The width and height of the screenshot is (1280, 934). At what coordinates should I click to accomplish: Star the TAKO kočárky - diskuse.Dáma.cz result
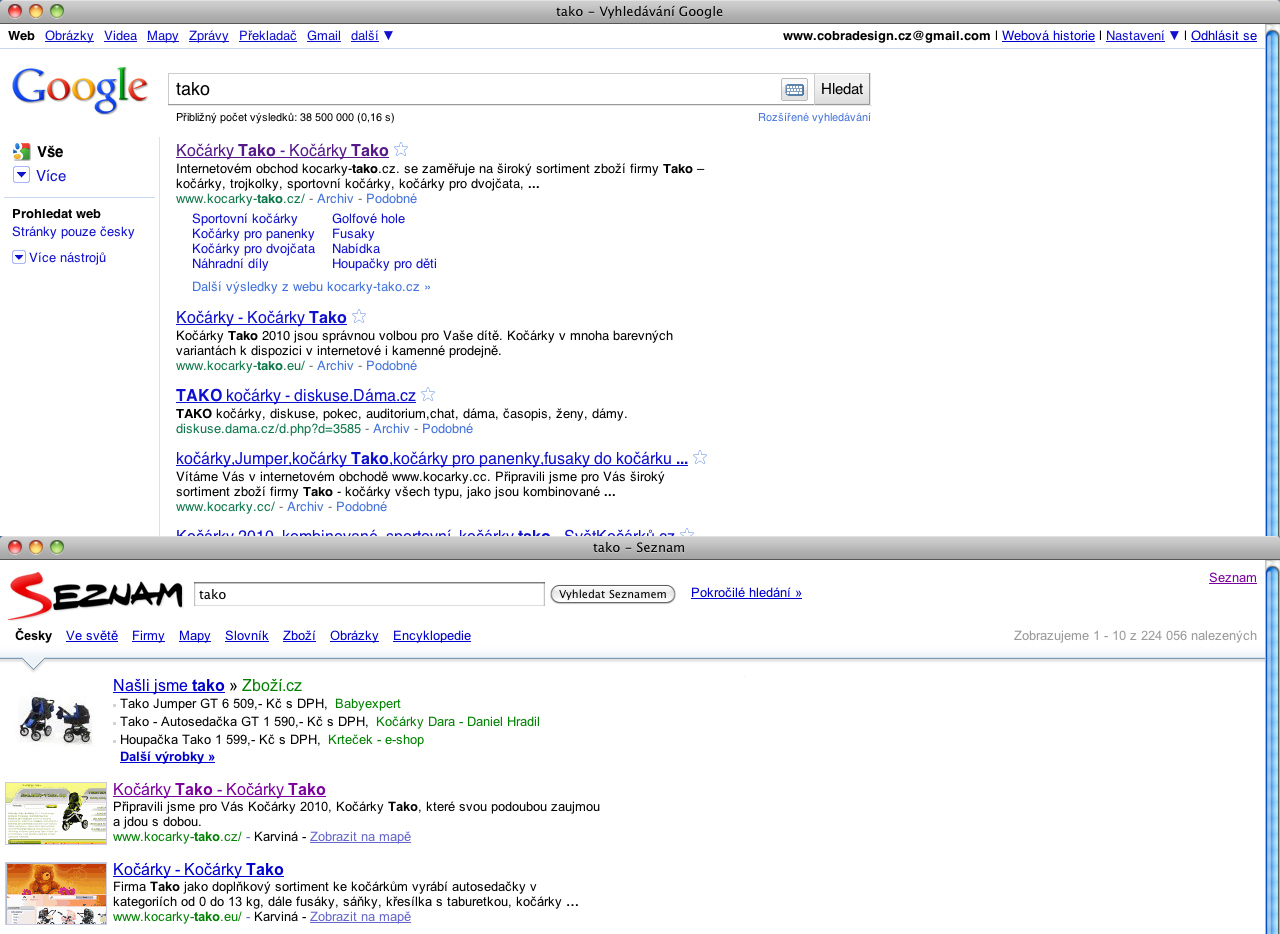pyautogui.click(x=428, y=394)
